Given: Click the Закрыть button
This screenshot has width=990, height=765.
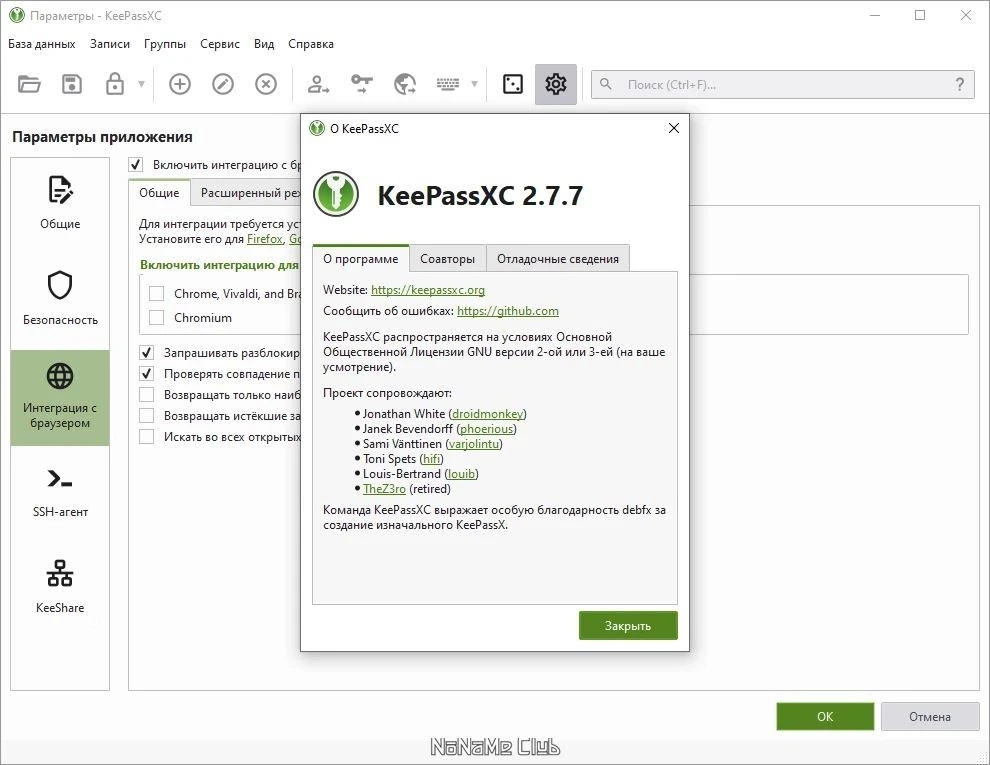Looking at the screenshot, I should (x=628, y=626).
